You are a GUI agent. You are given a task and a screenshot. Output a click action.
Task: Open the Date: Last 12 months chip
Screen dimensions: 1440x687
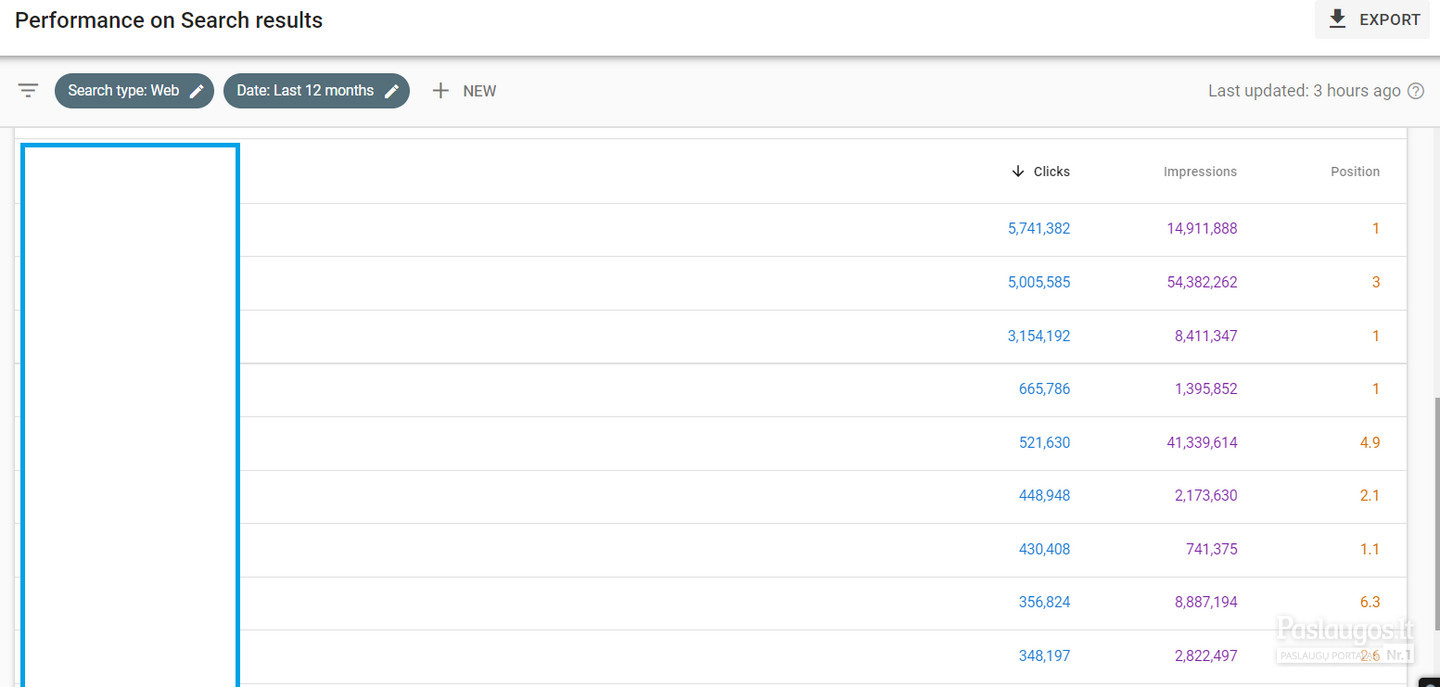point(316,91)
